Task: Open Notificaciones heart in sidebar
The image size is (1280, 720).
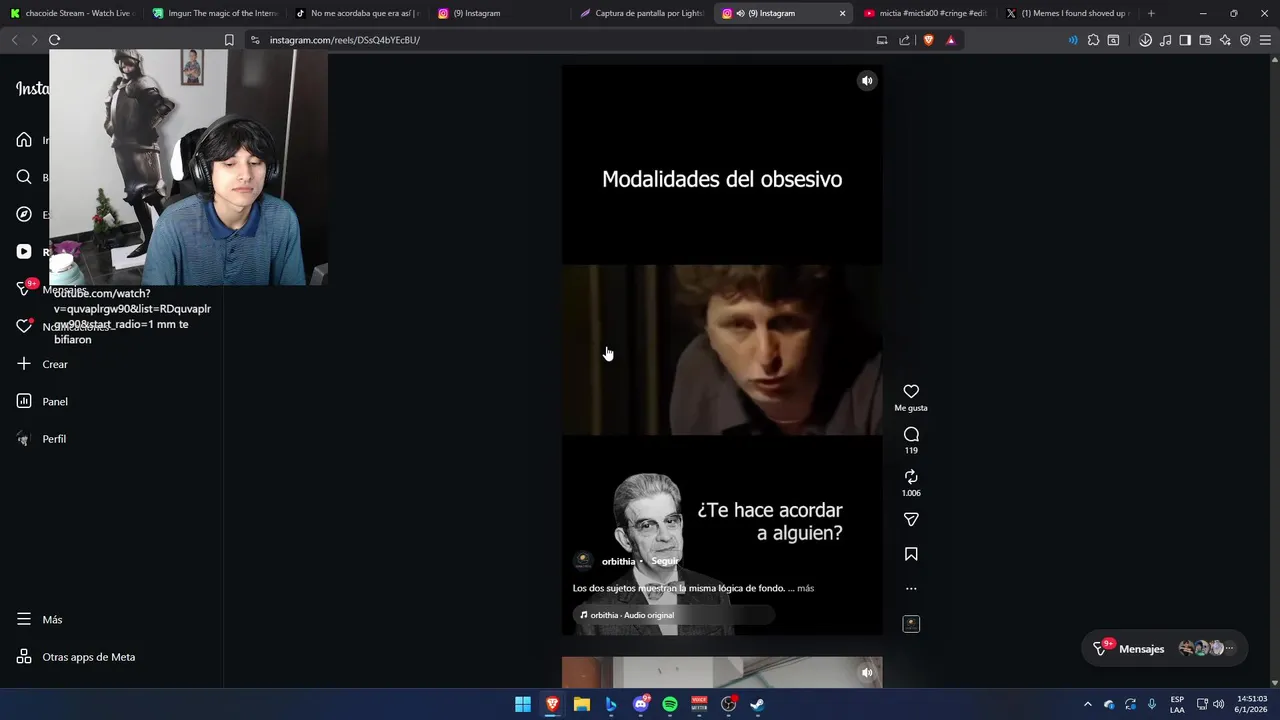Action: pos(24,327)
